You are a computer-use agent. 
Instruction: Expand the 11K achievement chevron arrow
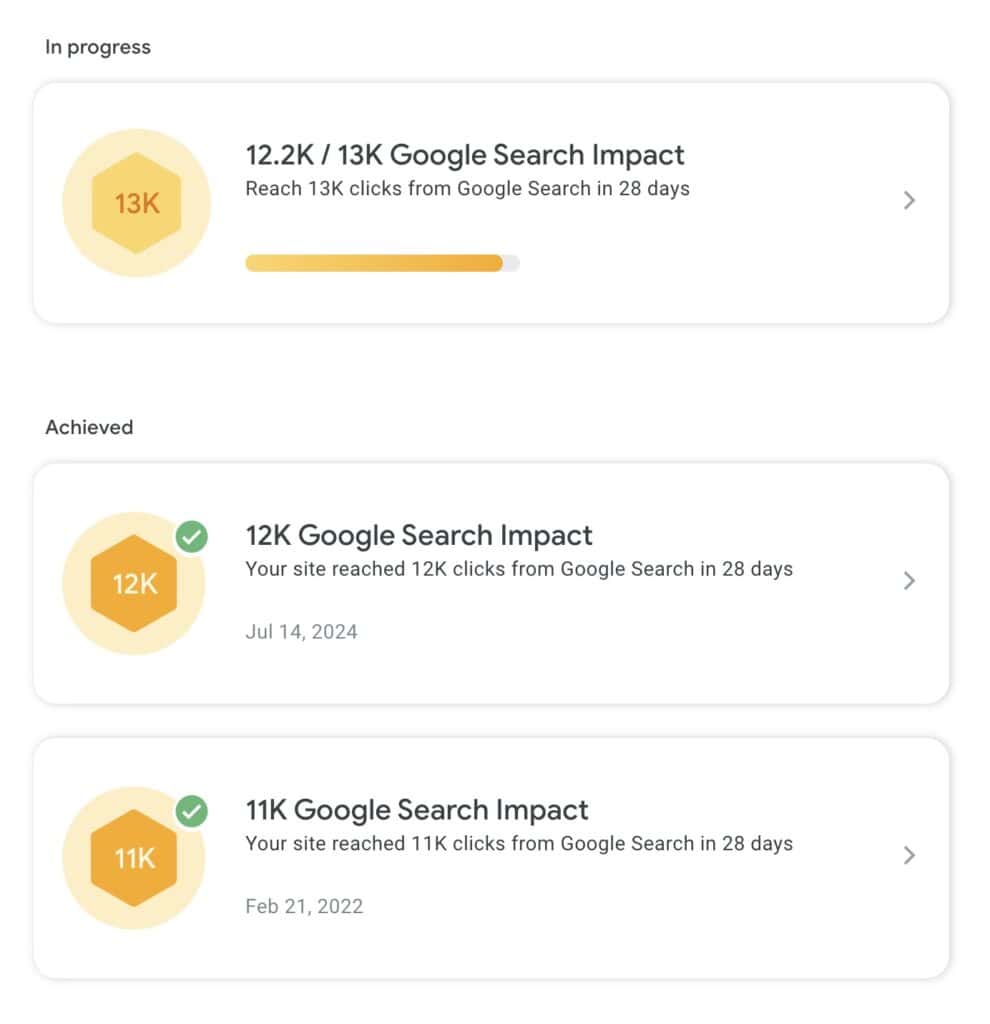point(909,855)
